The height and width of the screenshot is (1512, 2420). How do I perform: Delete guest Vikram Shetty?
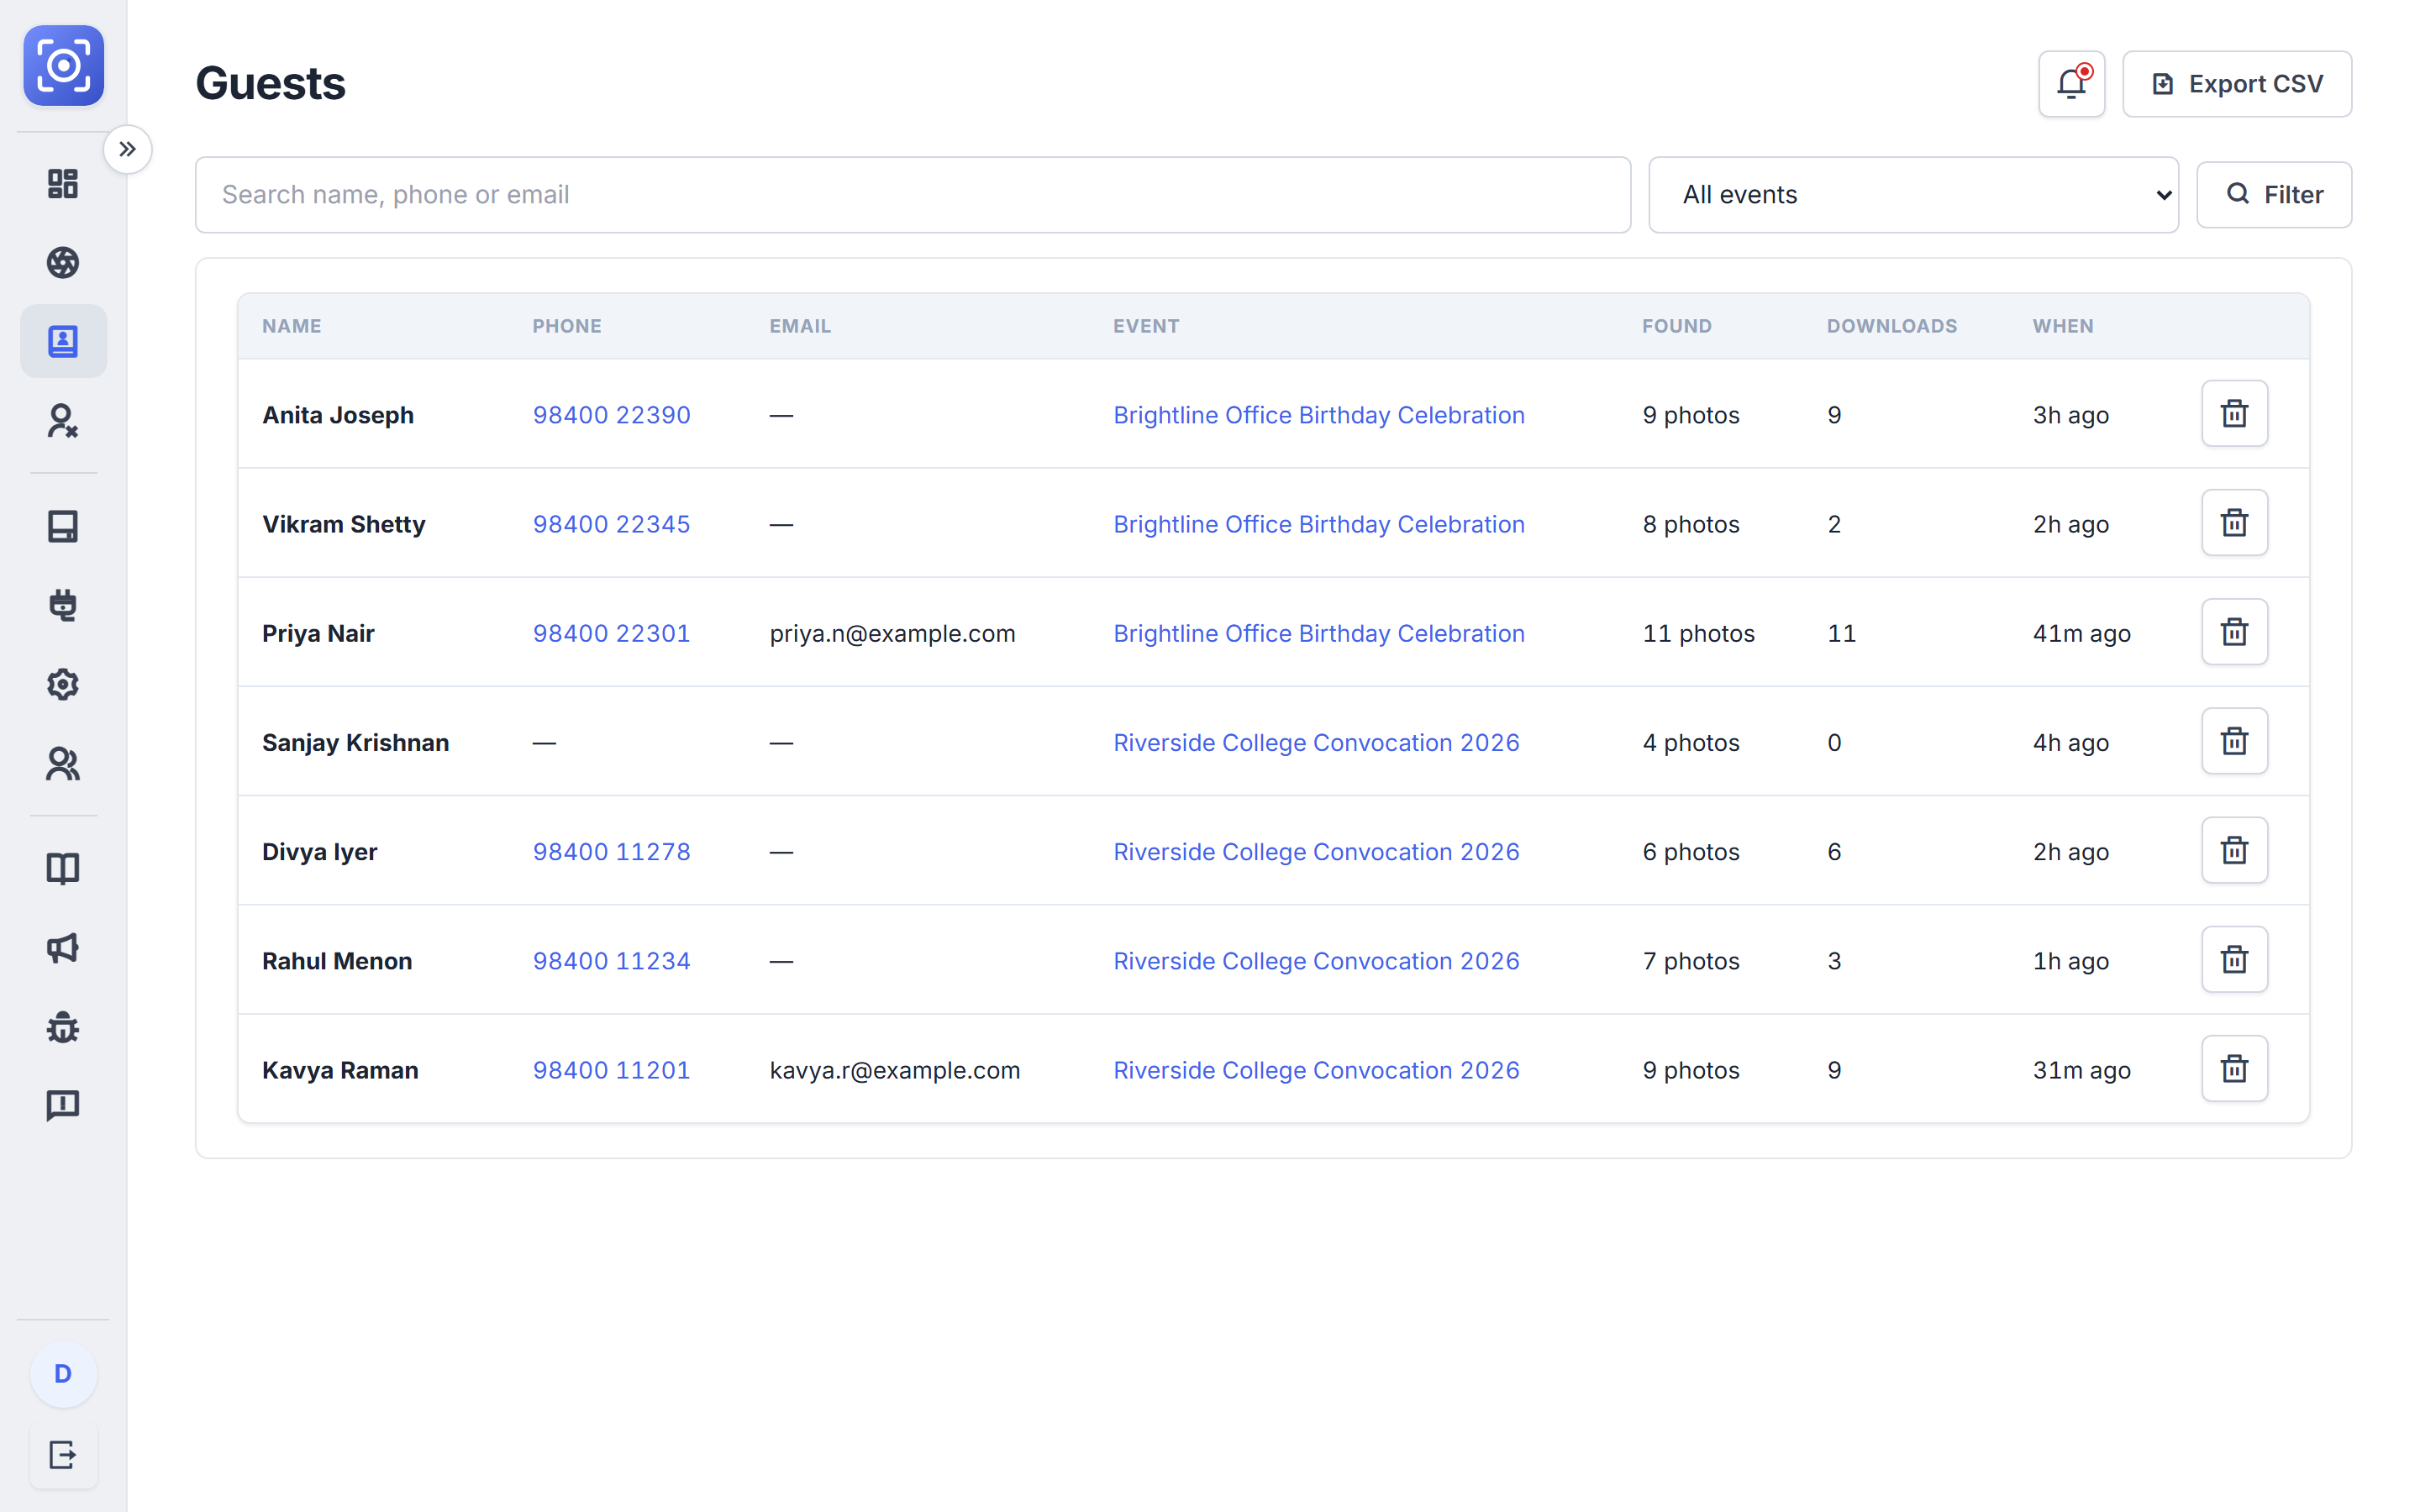pos(2235,523)
